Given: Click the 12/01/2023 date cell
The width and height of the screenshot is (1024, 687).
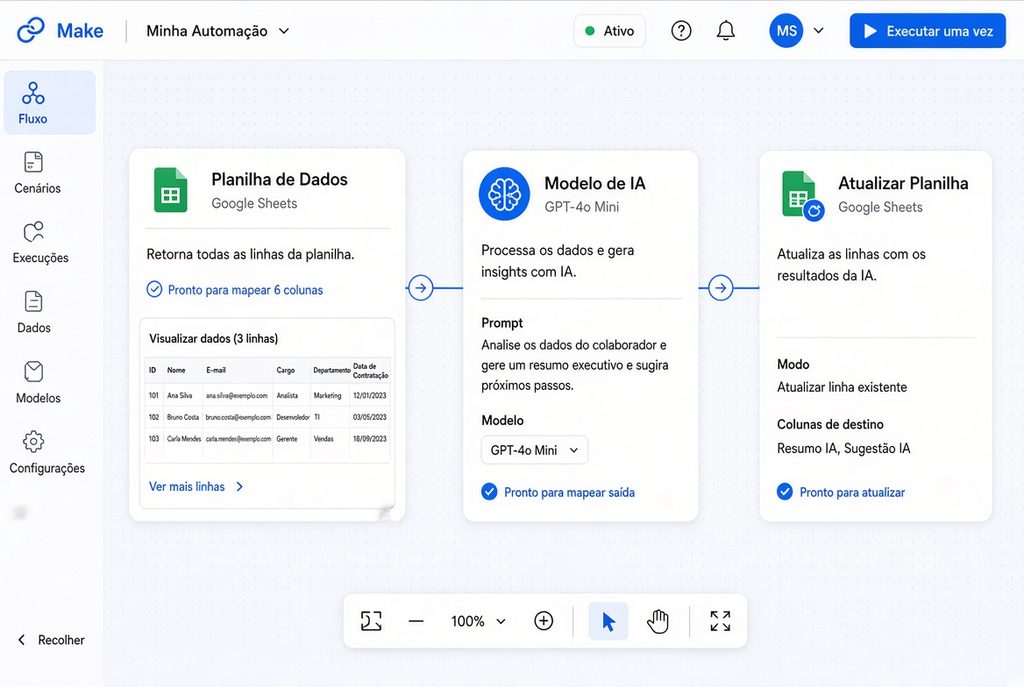Looking at the screenshot, I should 370,395.
